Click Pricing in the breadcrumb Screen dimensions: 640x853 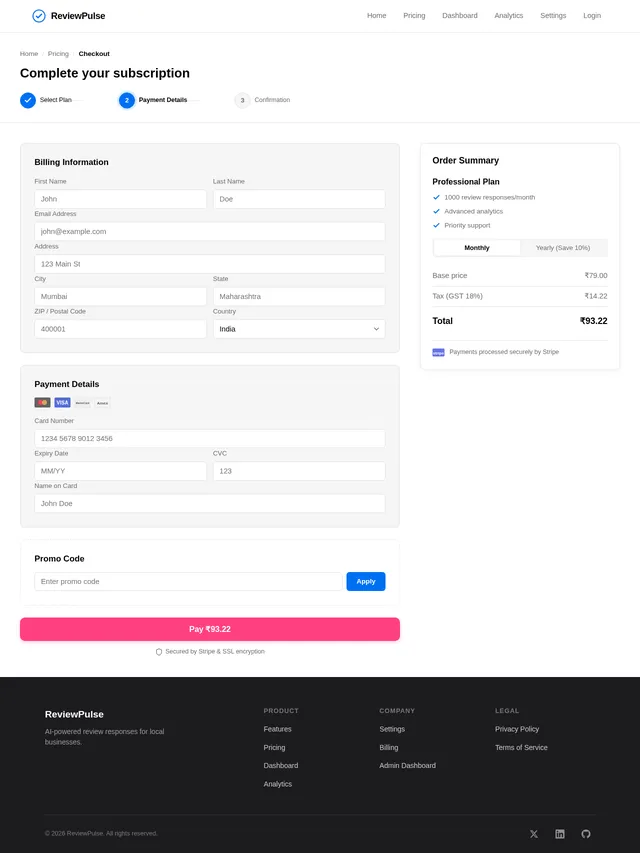point(58,54)
